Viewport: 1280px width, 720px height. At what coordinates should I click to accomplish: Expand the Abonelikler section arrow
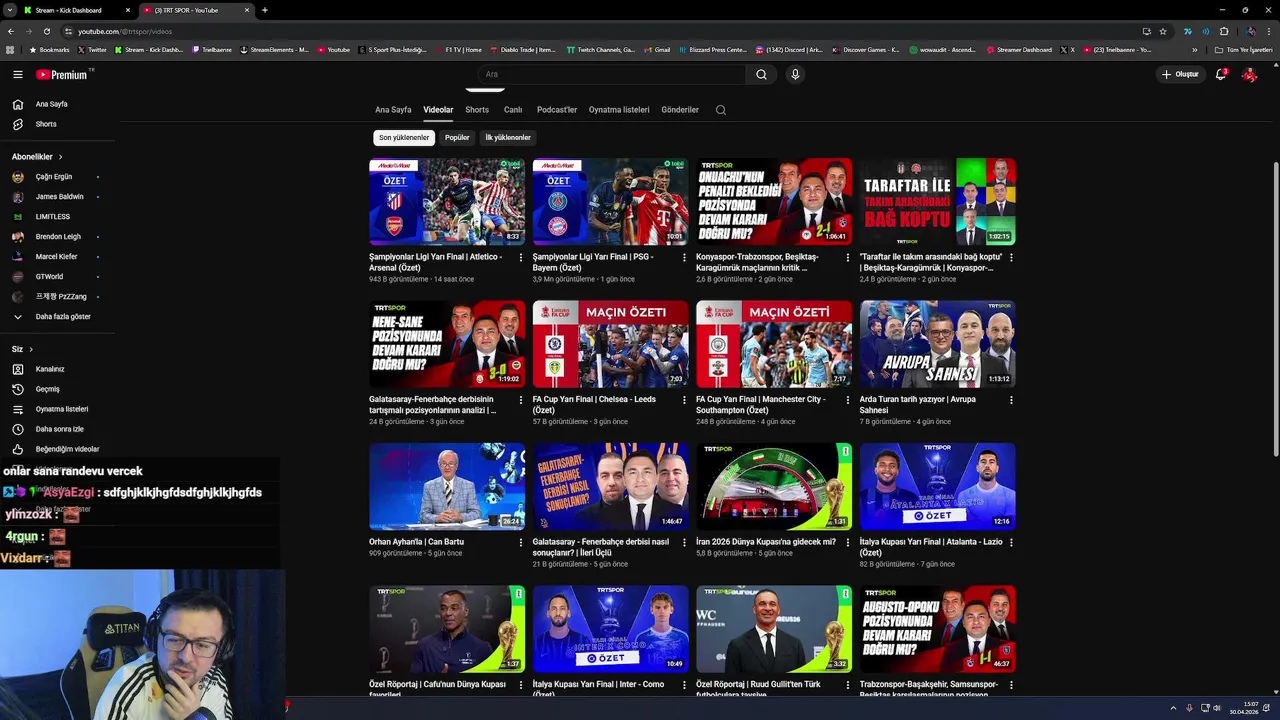click(60, 157)
